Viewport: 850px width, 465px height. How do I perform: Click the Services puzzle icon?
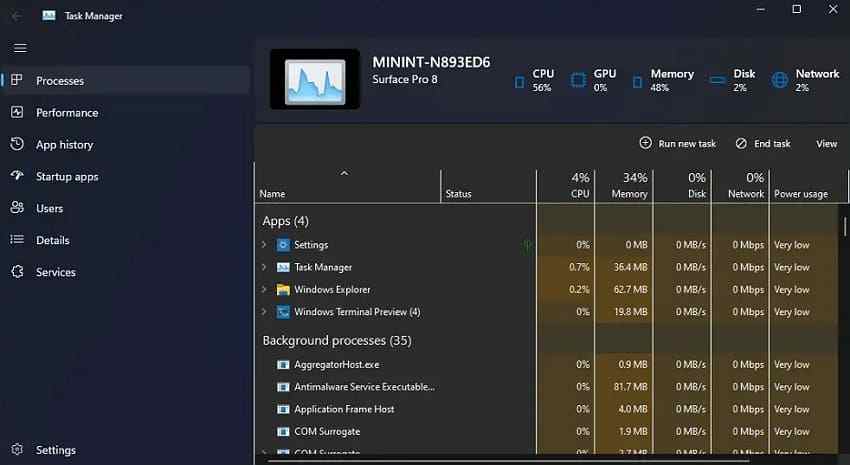(x=17, y=272)
